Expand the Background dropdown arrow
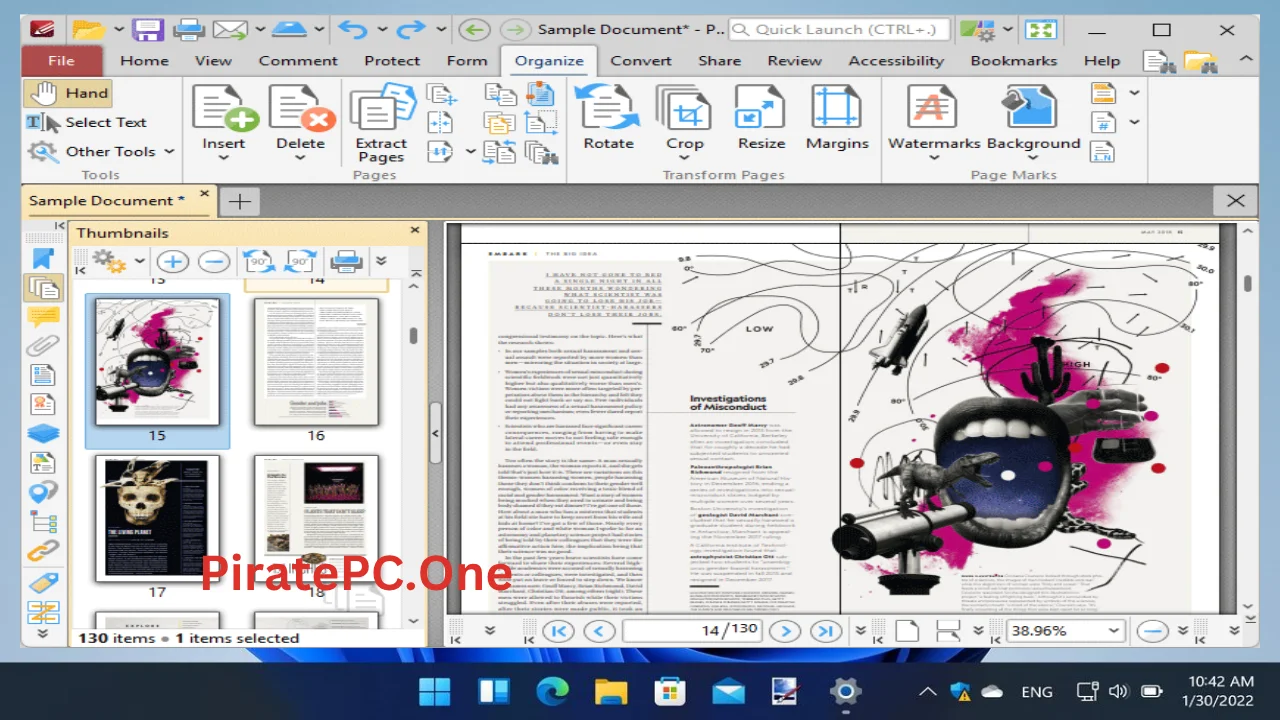 [x=1033, y=158]
